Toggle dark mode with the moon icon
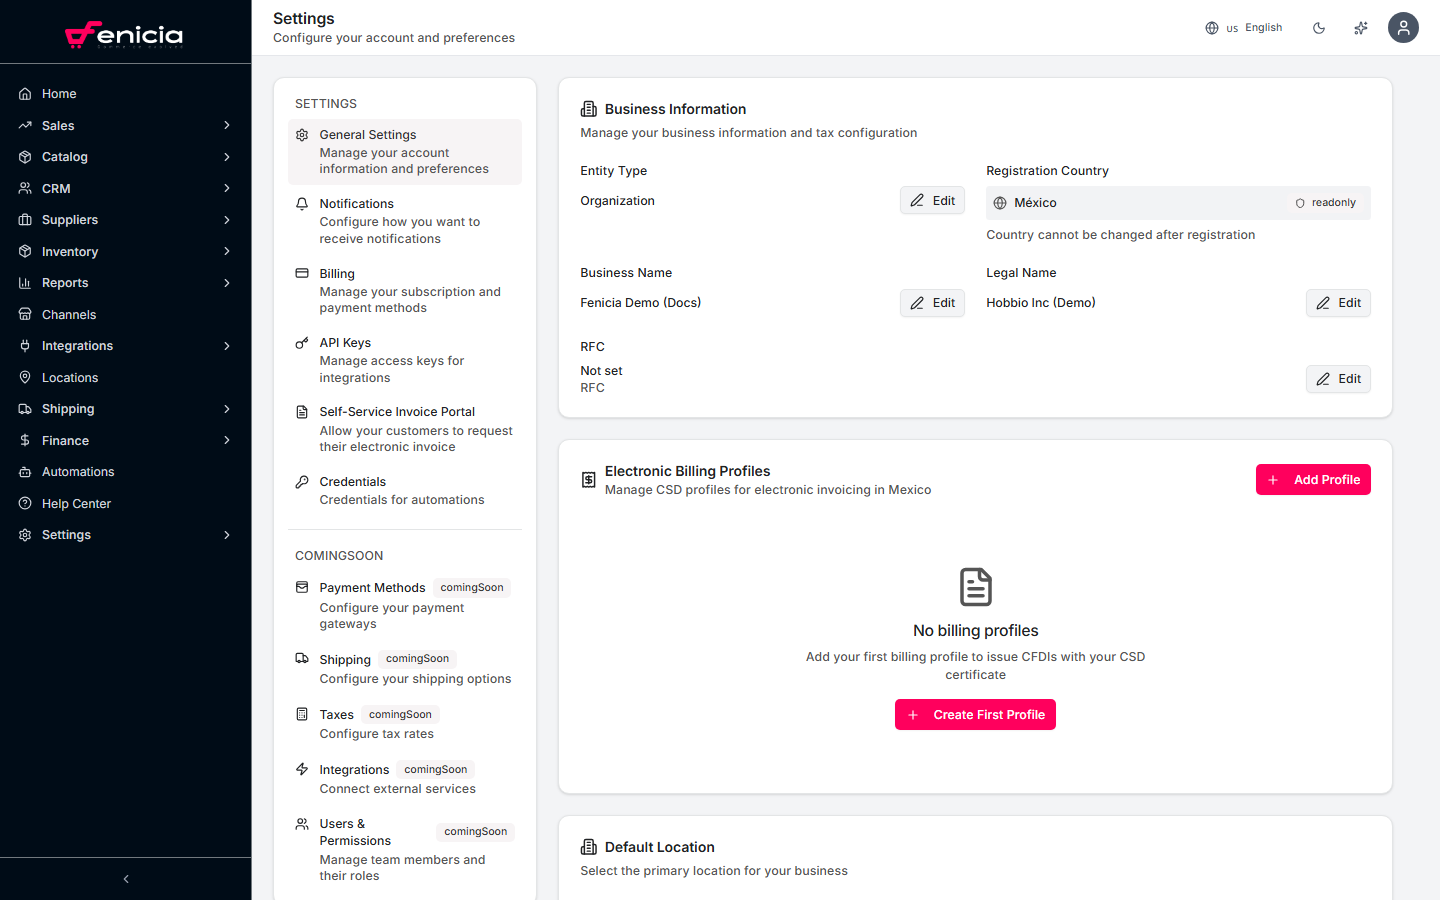 pos(1319,27)
